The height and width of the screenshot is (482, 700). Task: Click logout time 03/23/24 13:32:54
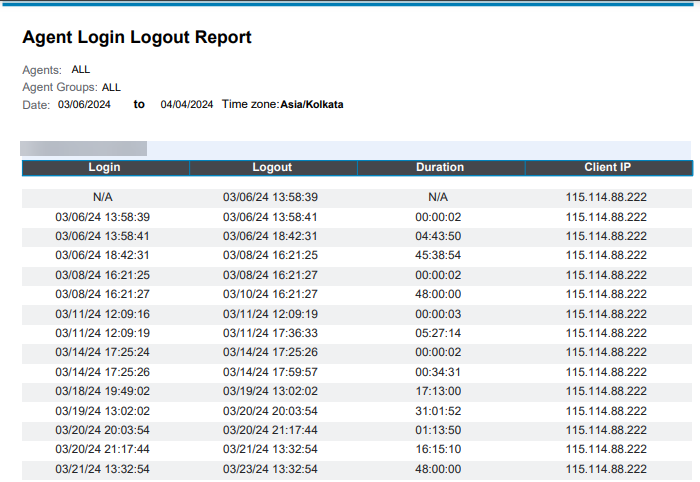270,469
